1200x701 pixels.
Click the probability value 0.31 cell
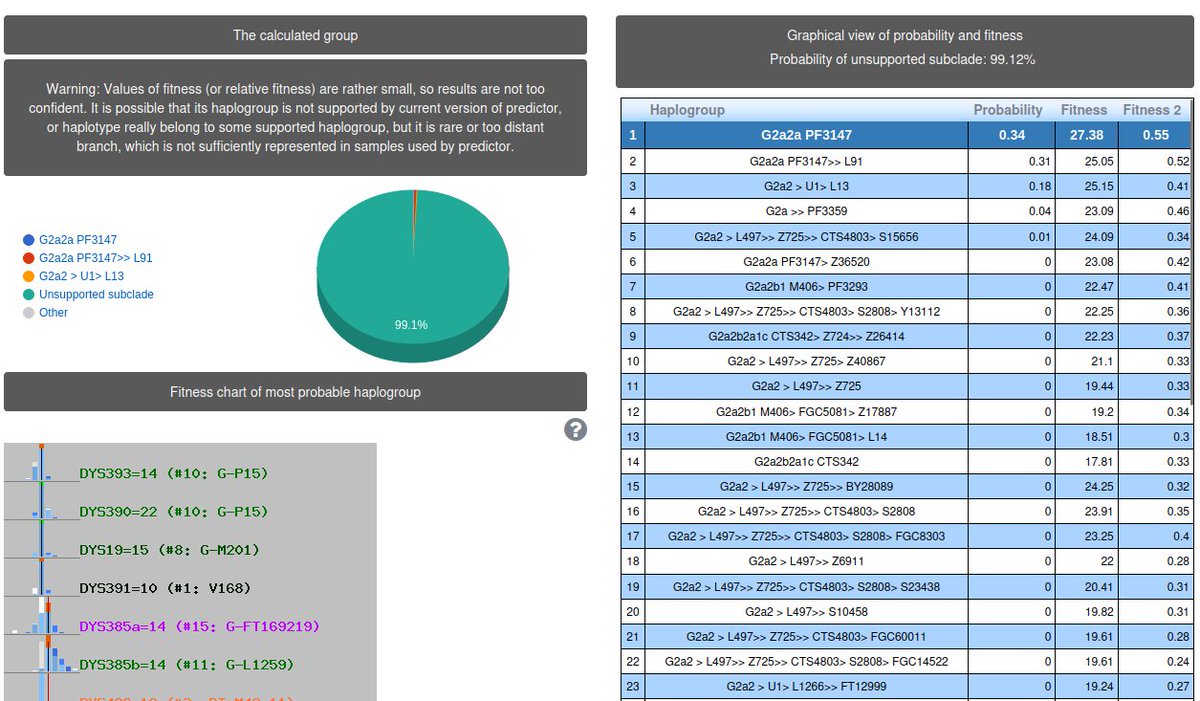1011,161
